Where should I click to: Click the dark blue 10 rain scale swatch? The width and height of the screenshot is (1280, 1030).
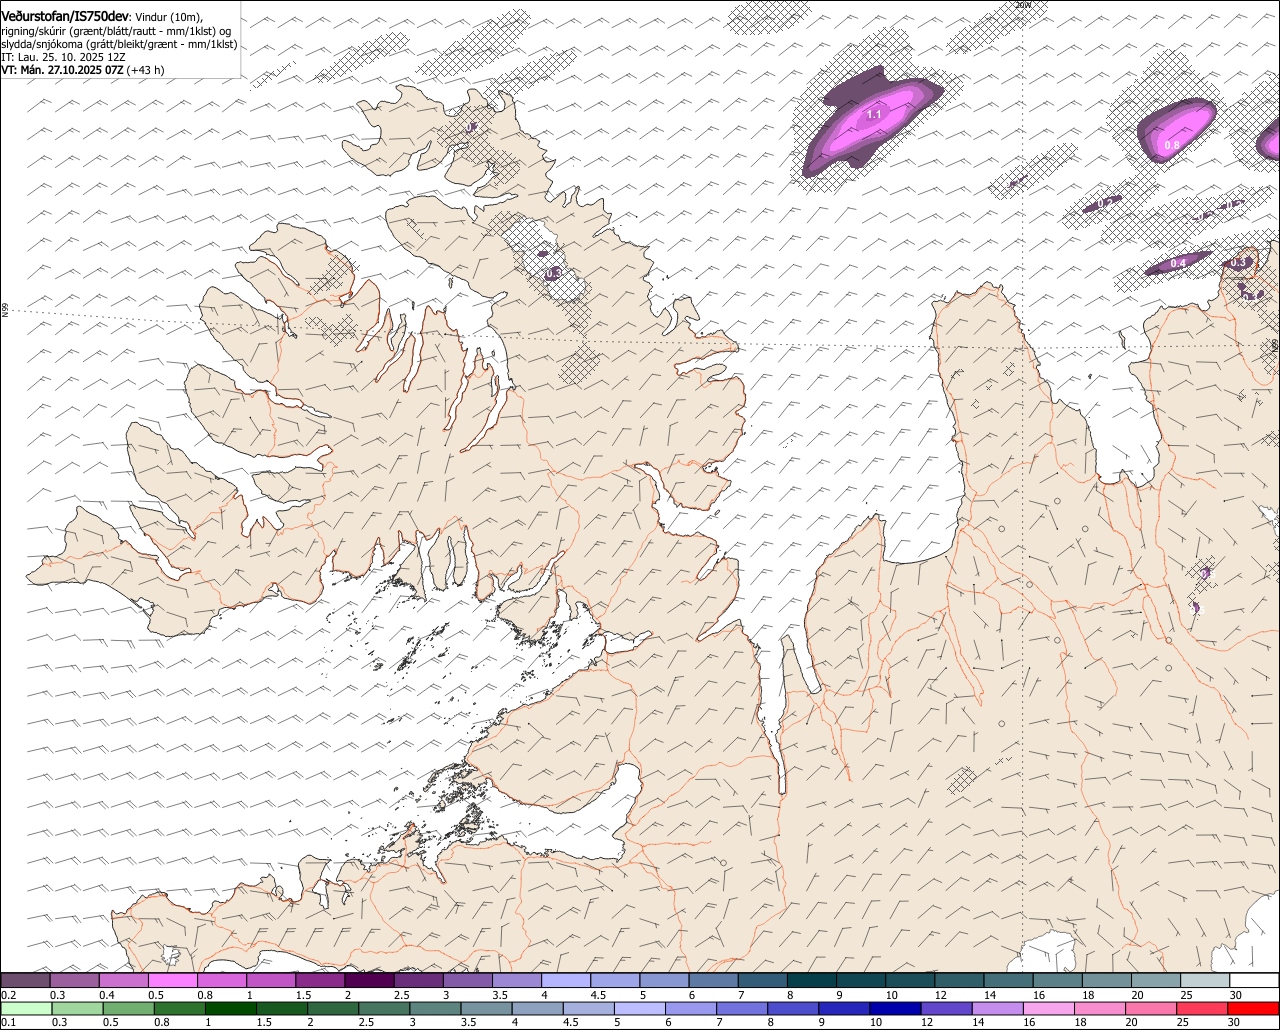[893, 1008]
